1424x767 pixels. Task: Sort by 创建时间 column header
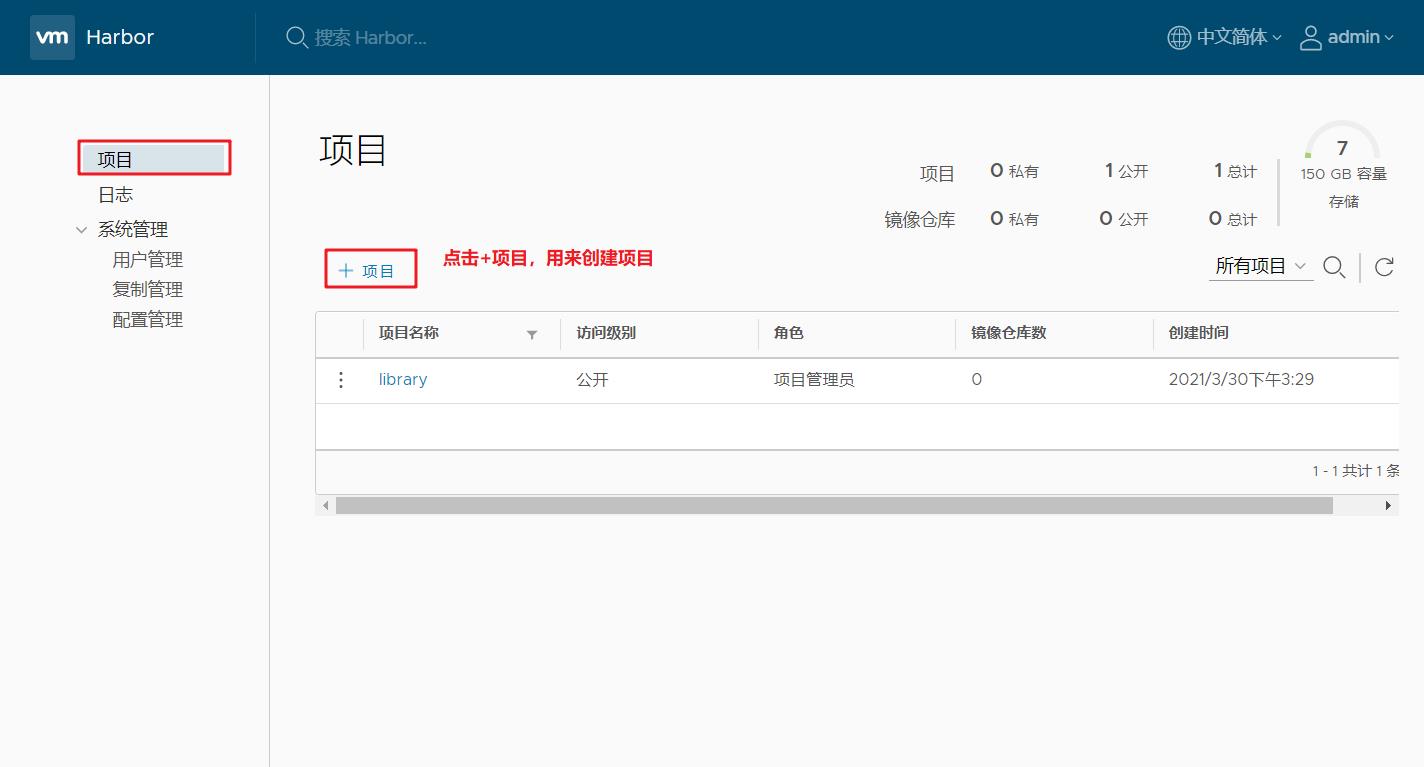[1198, 333]
